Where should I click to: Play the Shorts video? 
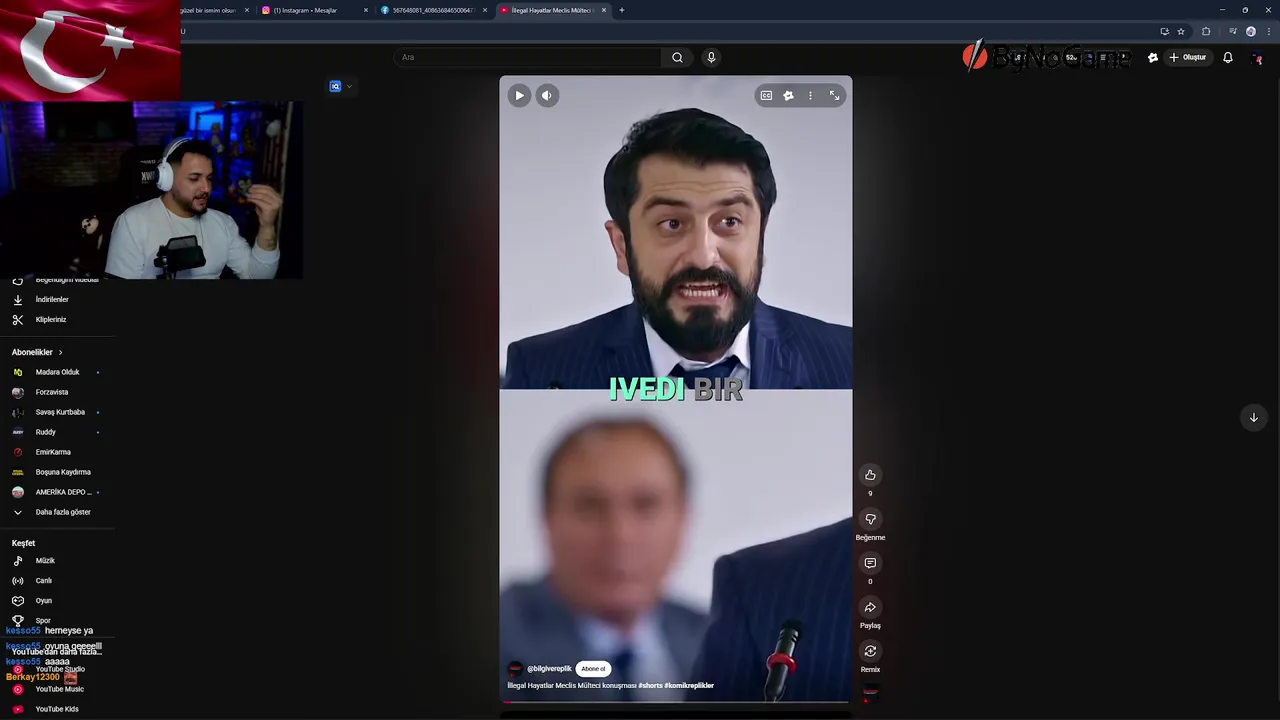click(x=519, y=95)
